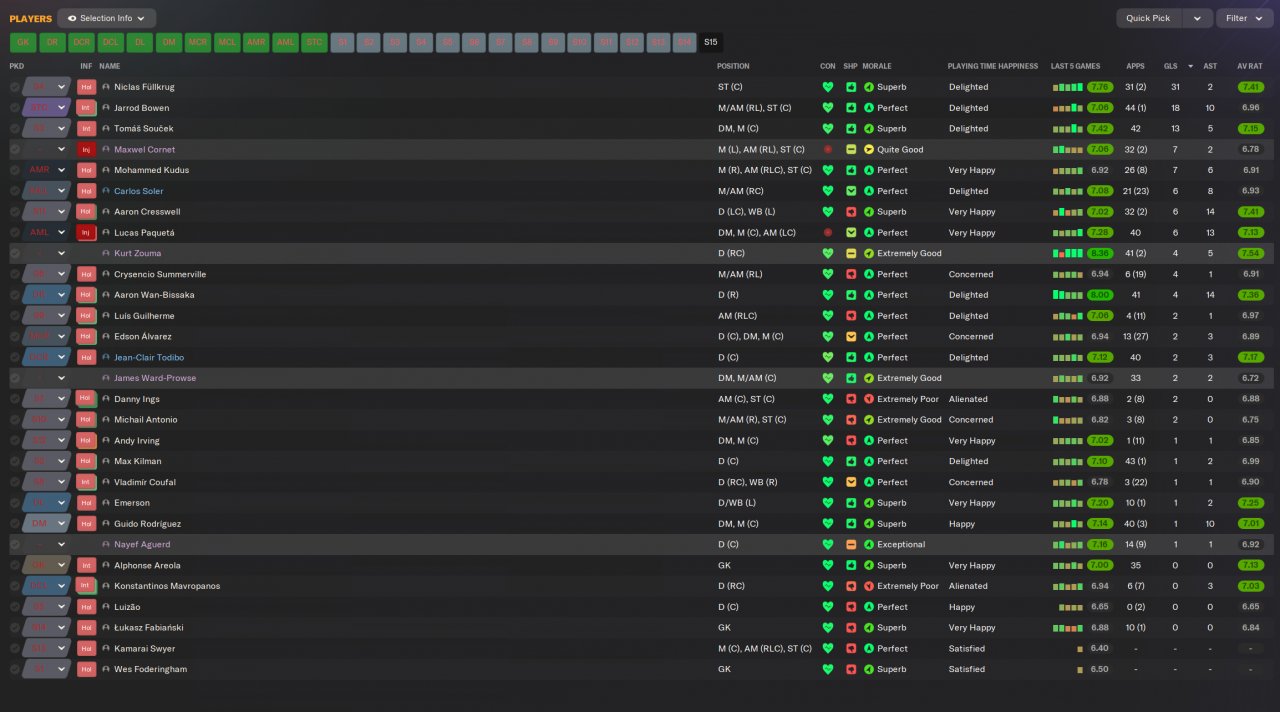Toggle the picked check for Guido Rodríguez
The height and width of the screenshot is (712, 1280).
click(15, 524)
